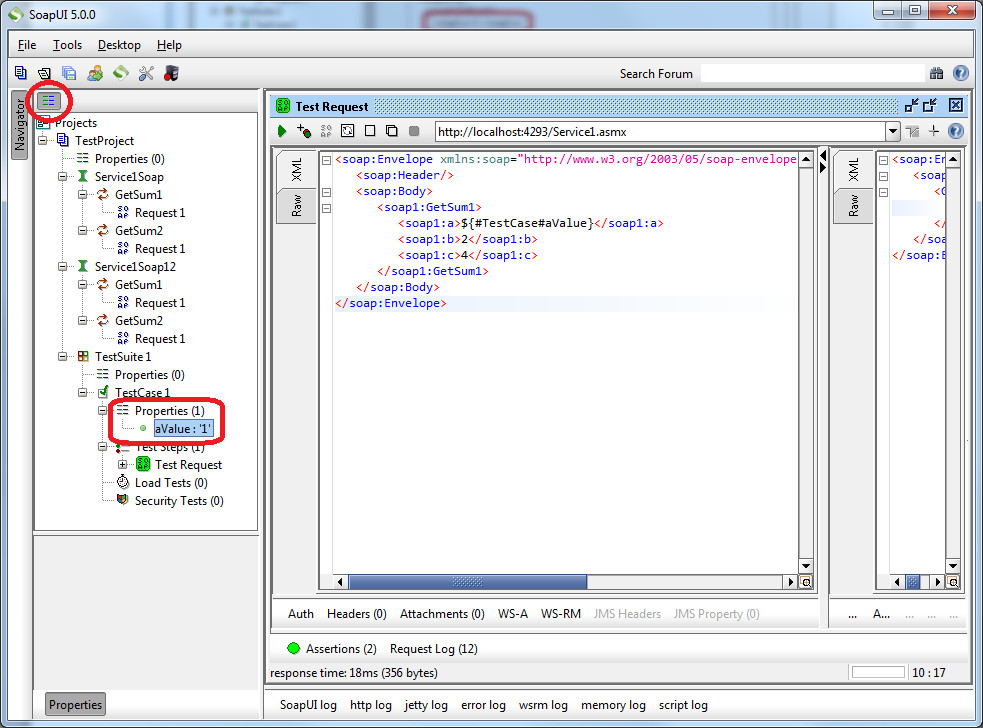Open the WS-RM tab
Screen dimensions: 983x728
click(x=561, y=614)
